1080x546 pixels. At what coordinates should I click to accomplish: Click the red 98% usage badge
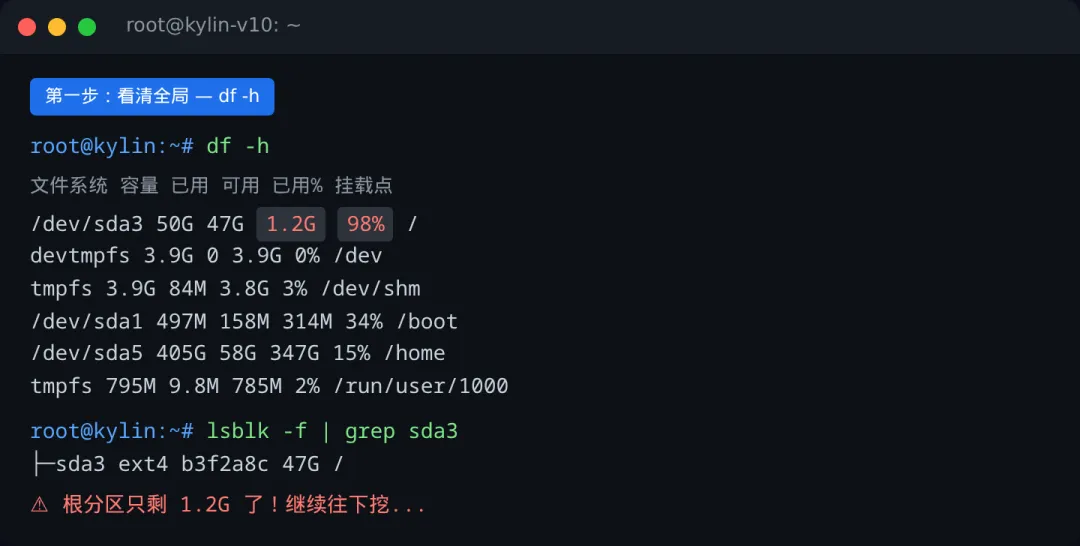coord(365,224)
